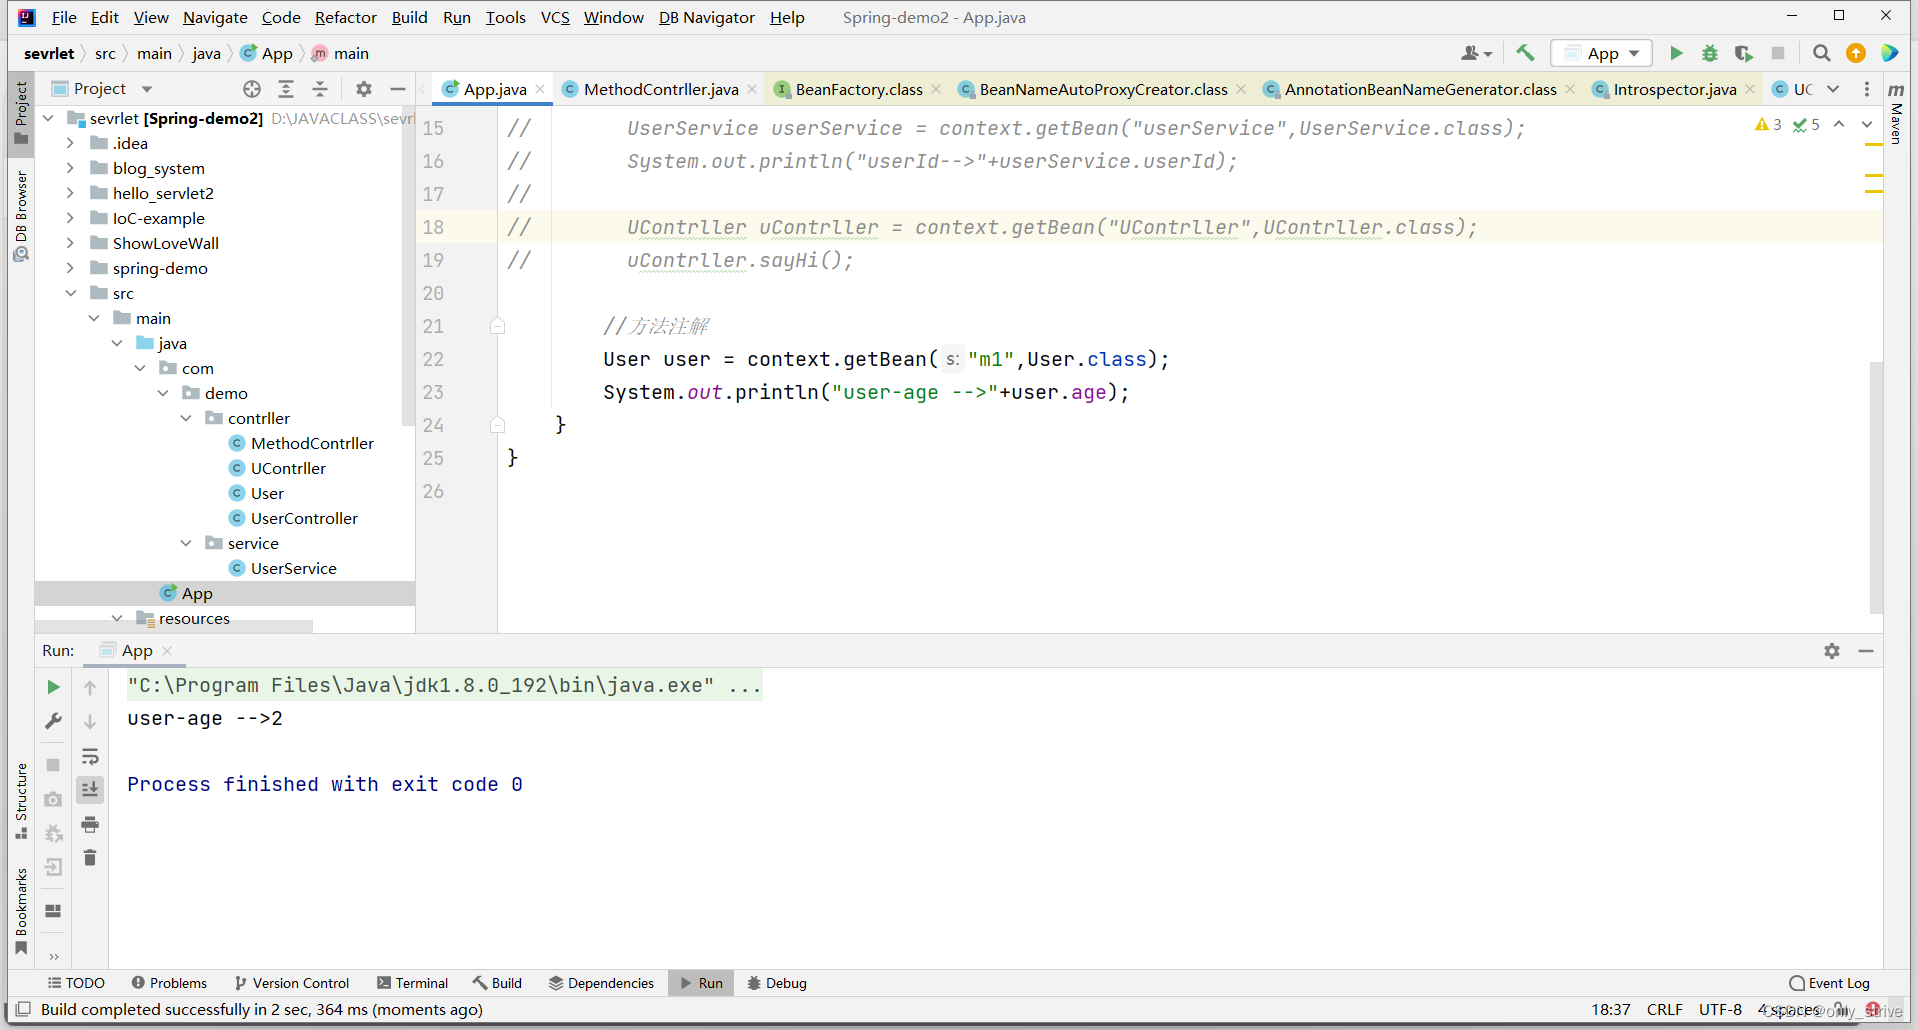Go to next highlighted error arrow
1918x1030 pixels.
[1866, 125]
